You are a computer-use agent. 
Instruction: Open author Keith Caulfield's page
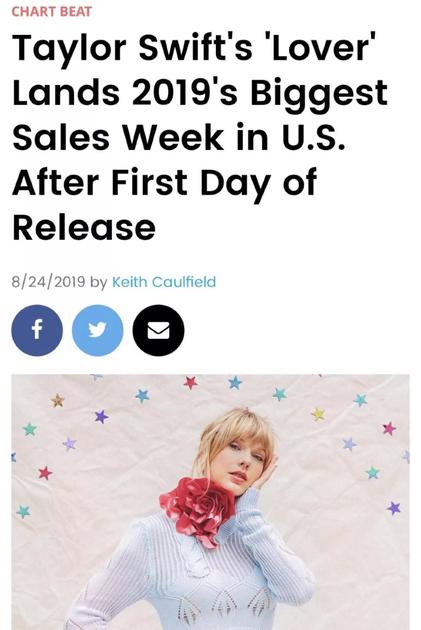tap(164, 282)
